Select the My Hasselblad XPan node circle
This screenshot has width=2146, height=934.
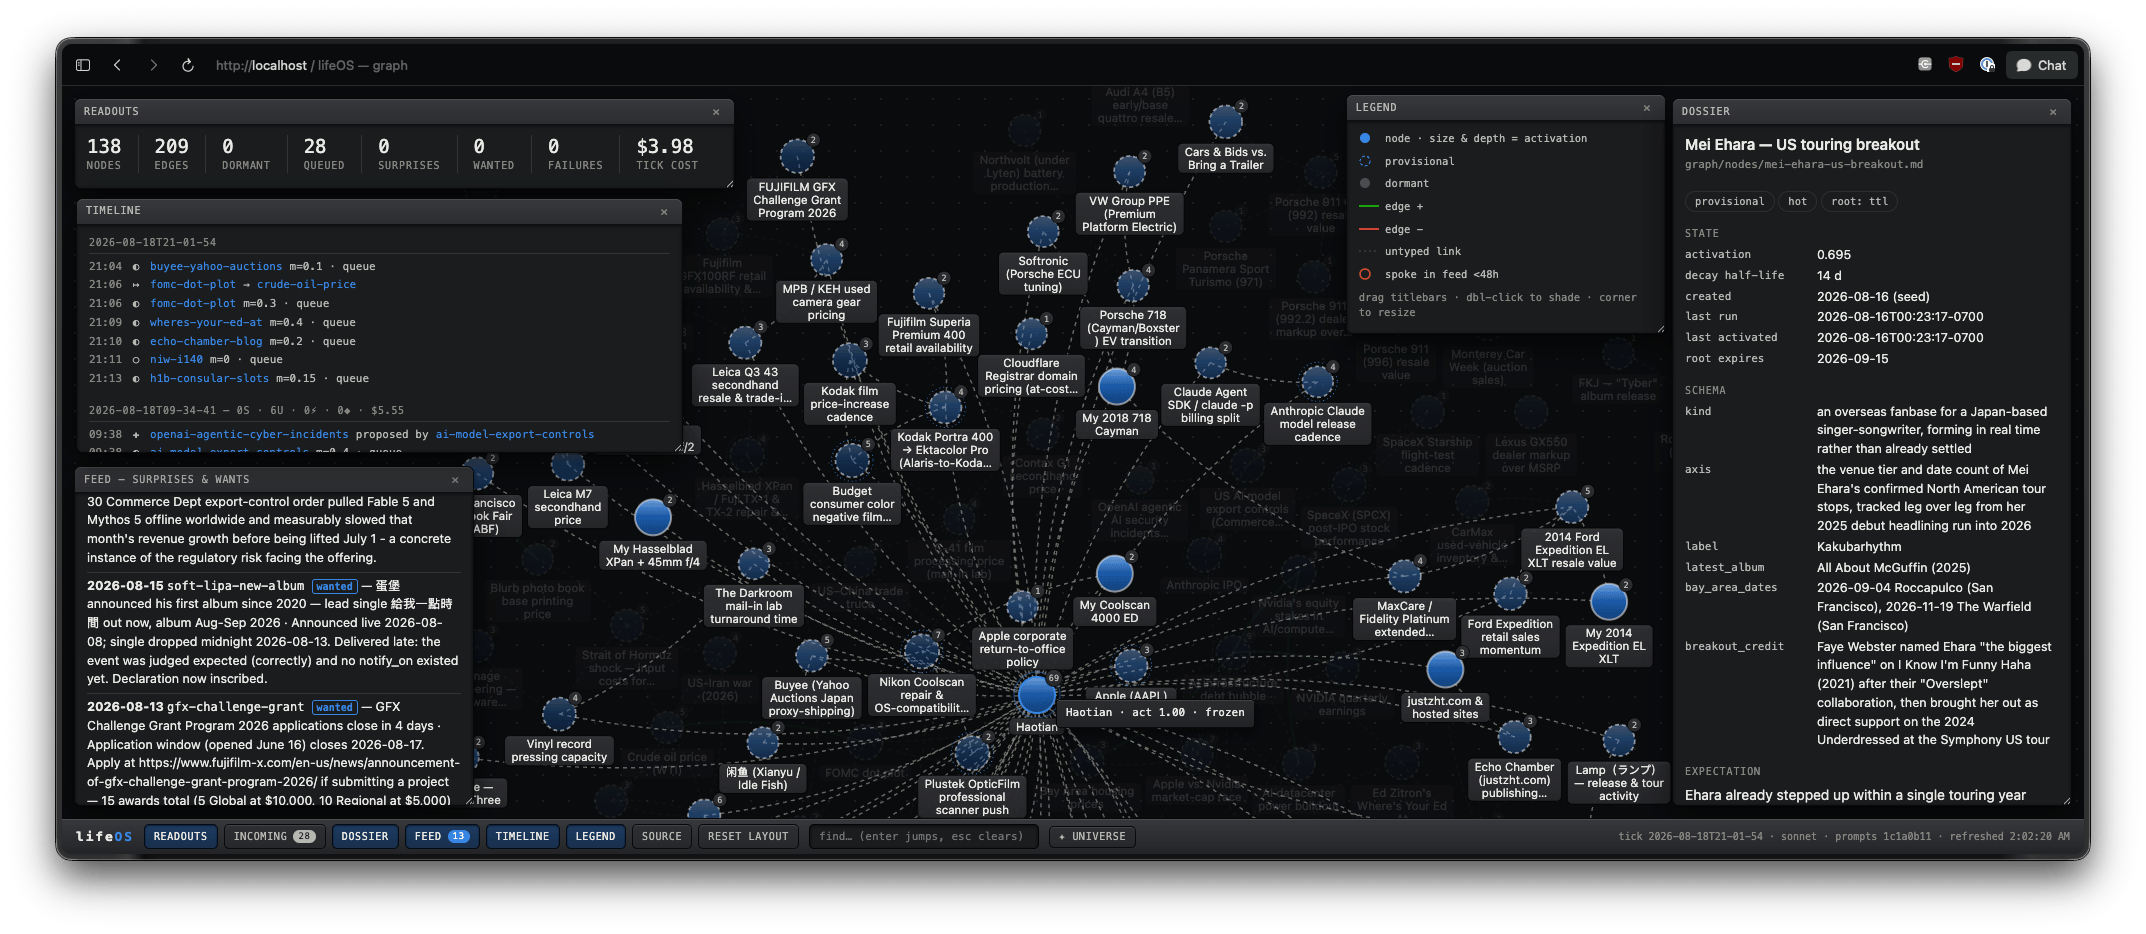(652, 518)
